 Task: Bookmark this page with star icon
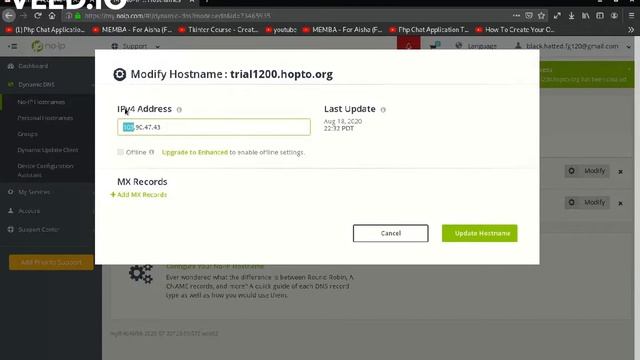[542, 16]
